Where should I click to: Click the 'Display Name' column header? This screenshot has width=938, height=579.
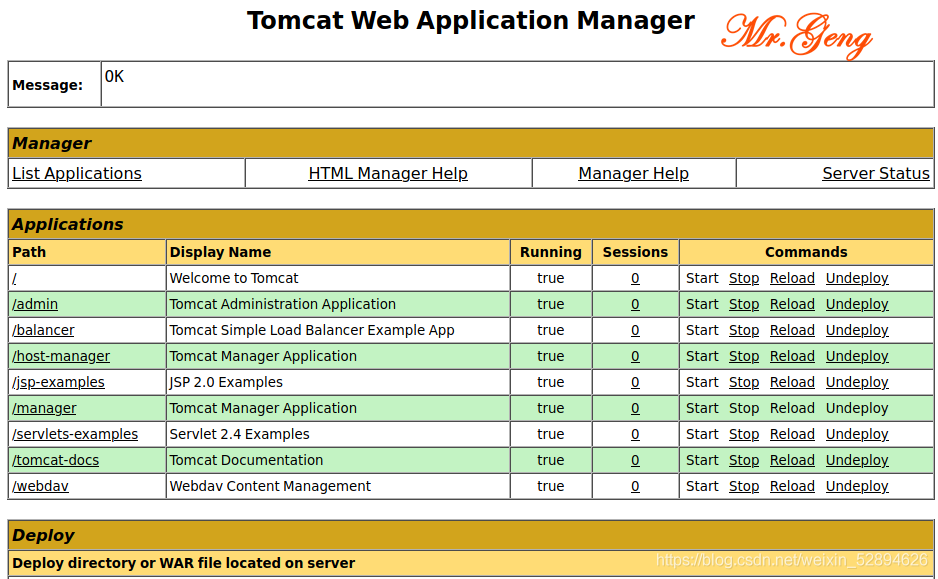(220, 252)
